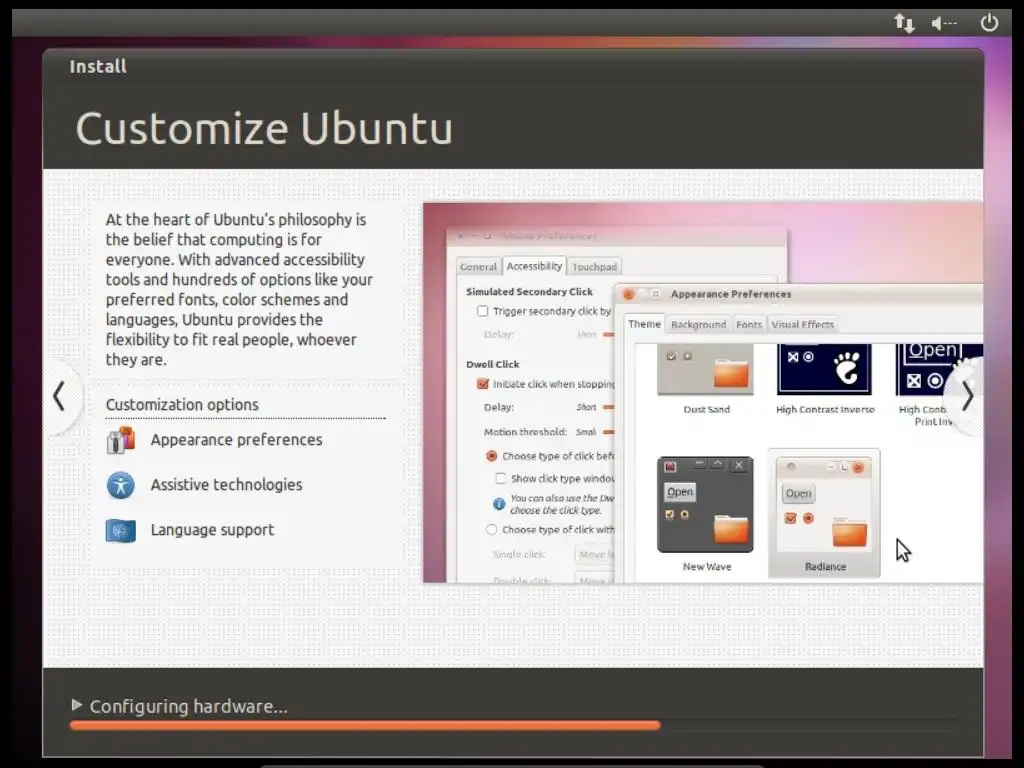1024x768 pixels.
Task: Click the Assistive technologies icon
Action: 121,485
